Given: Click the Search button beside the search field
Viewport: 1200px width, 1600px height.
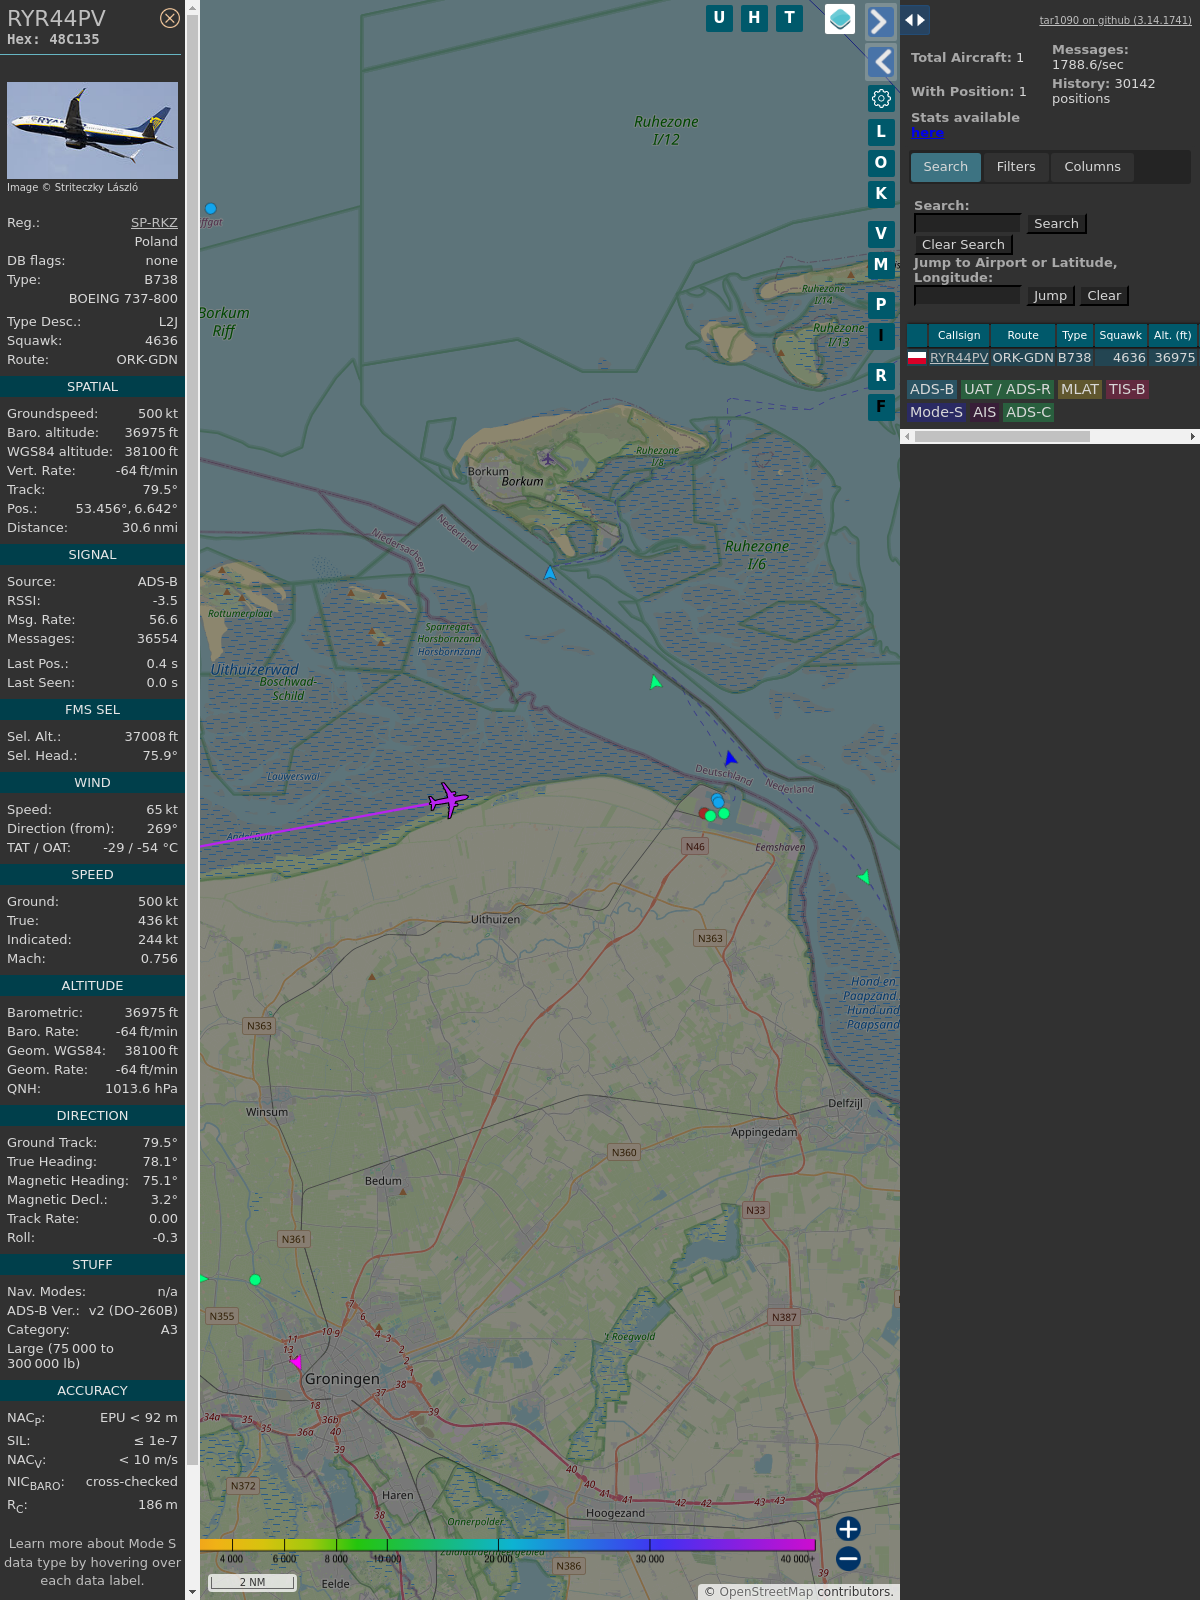Looking at the screenshot, I should pyautogui.click(x=1056, y=224).
